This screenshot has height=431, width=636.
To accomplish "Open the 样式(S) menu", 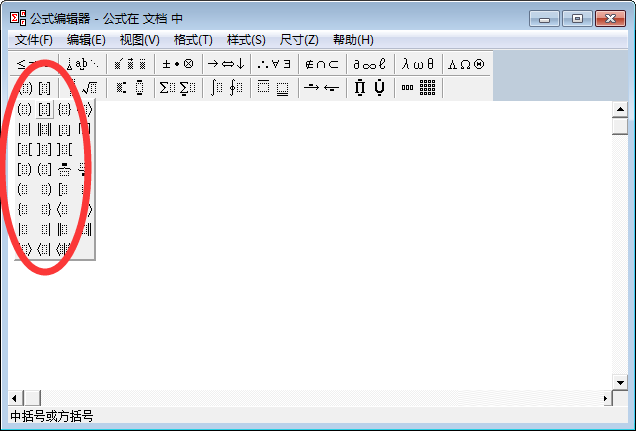I will tap(246, 40).
